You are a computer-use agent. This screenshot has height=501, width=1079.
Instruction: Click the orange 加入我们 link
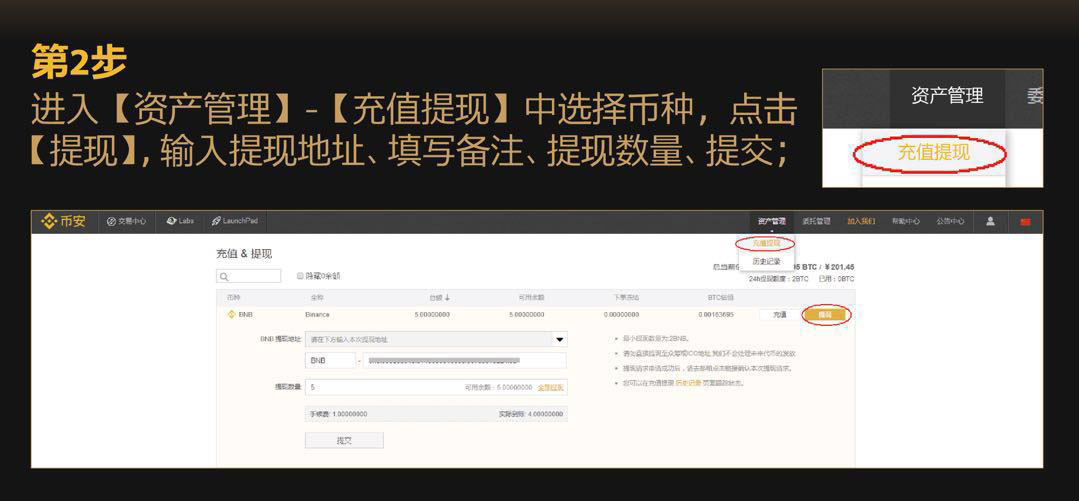(861, 222)
